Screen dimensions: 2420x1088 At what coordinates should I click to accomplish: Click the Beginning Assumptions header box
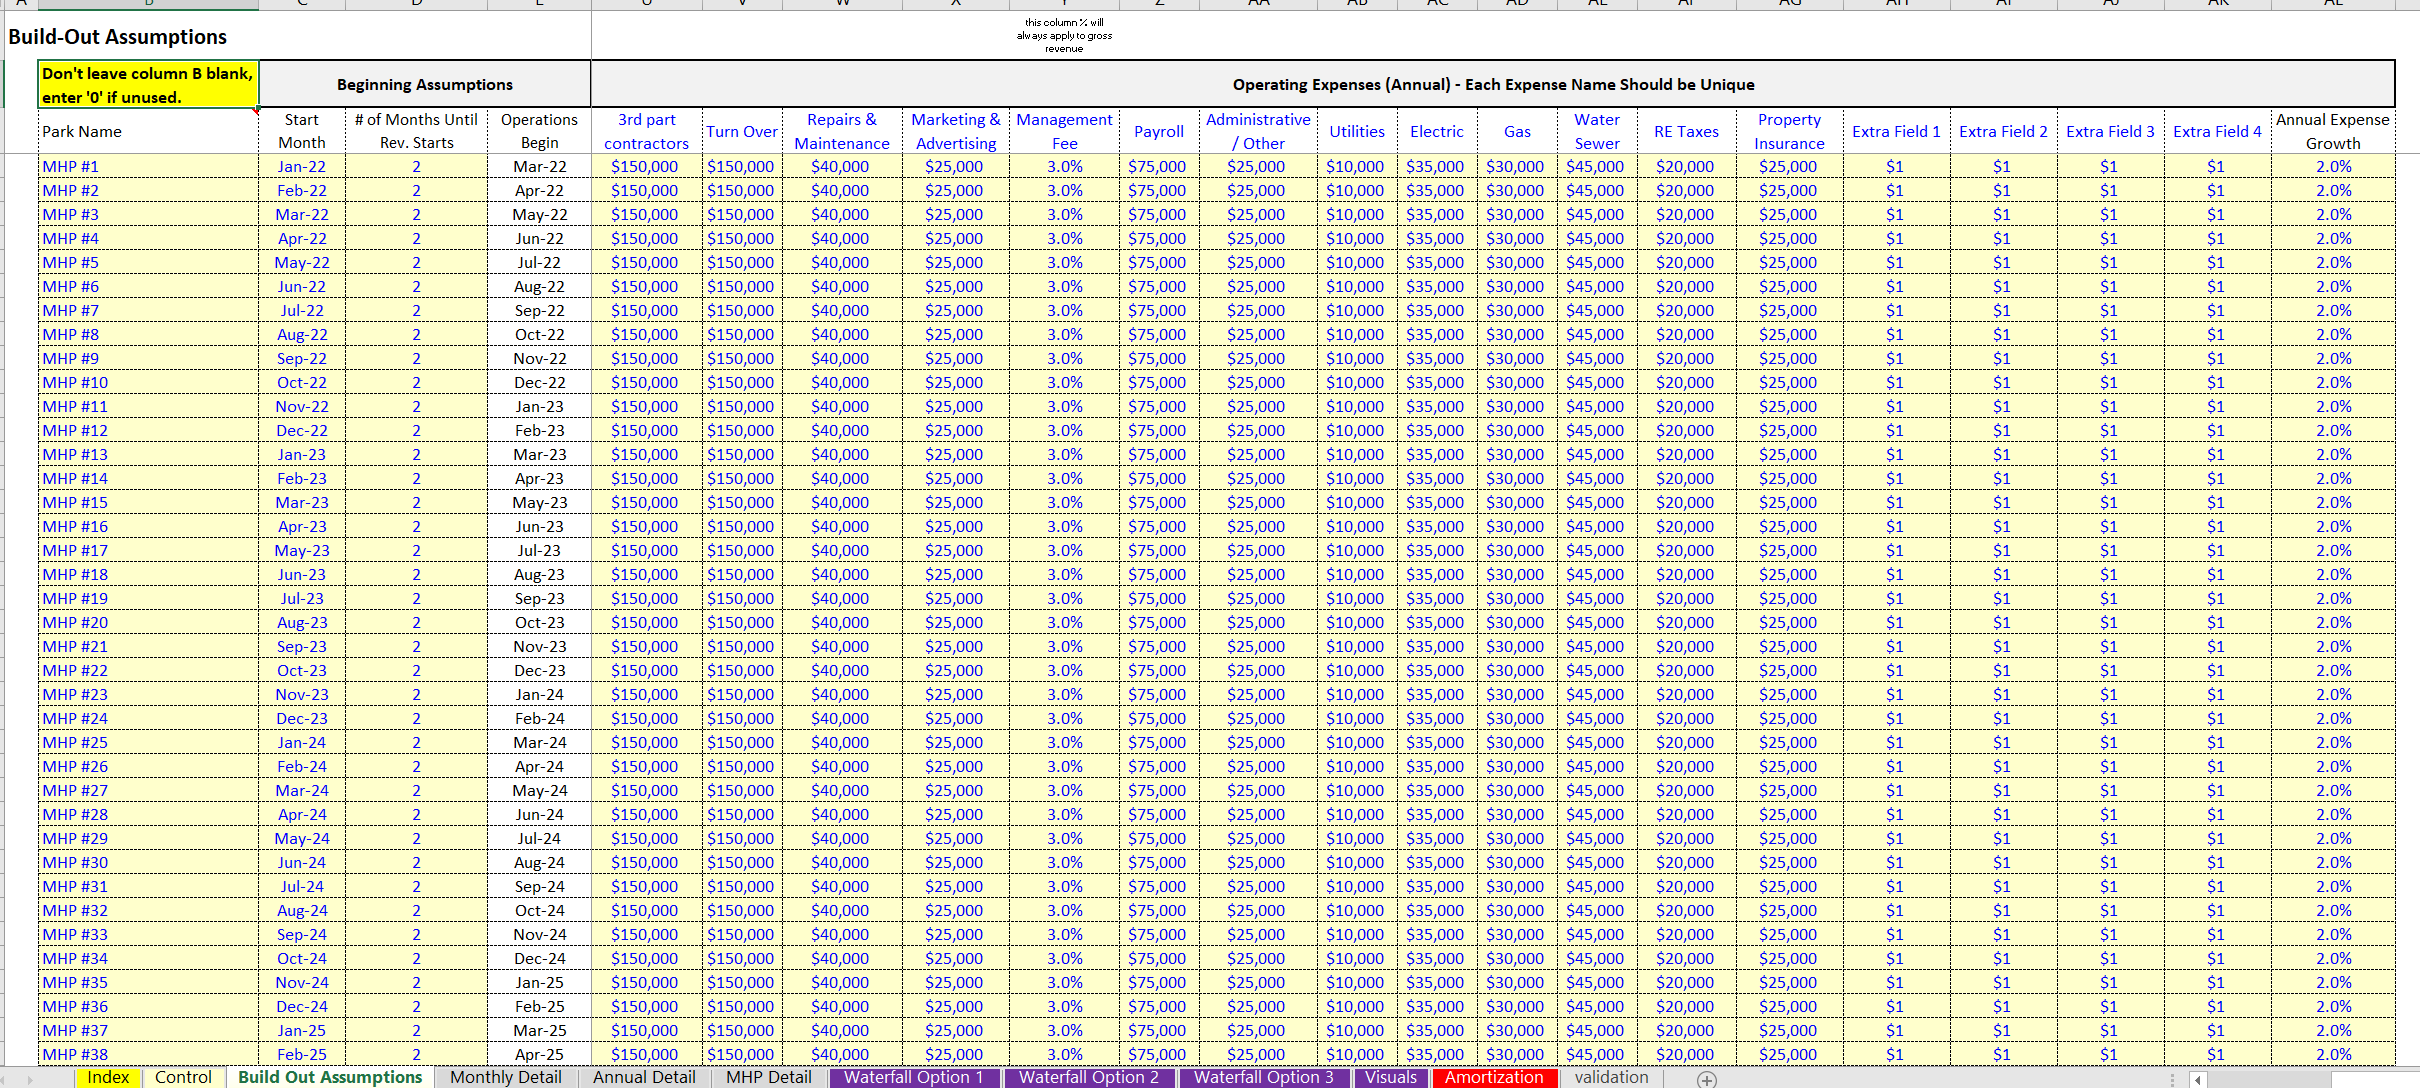click(425, 85)
